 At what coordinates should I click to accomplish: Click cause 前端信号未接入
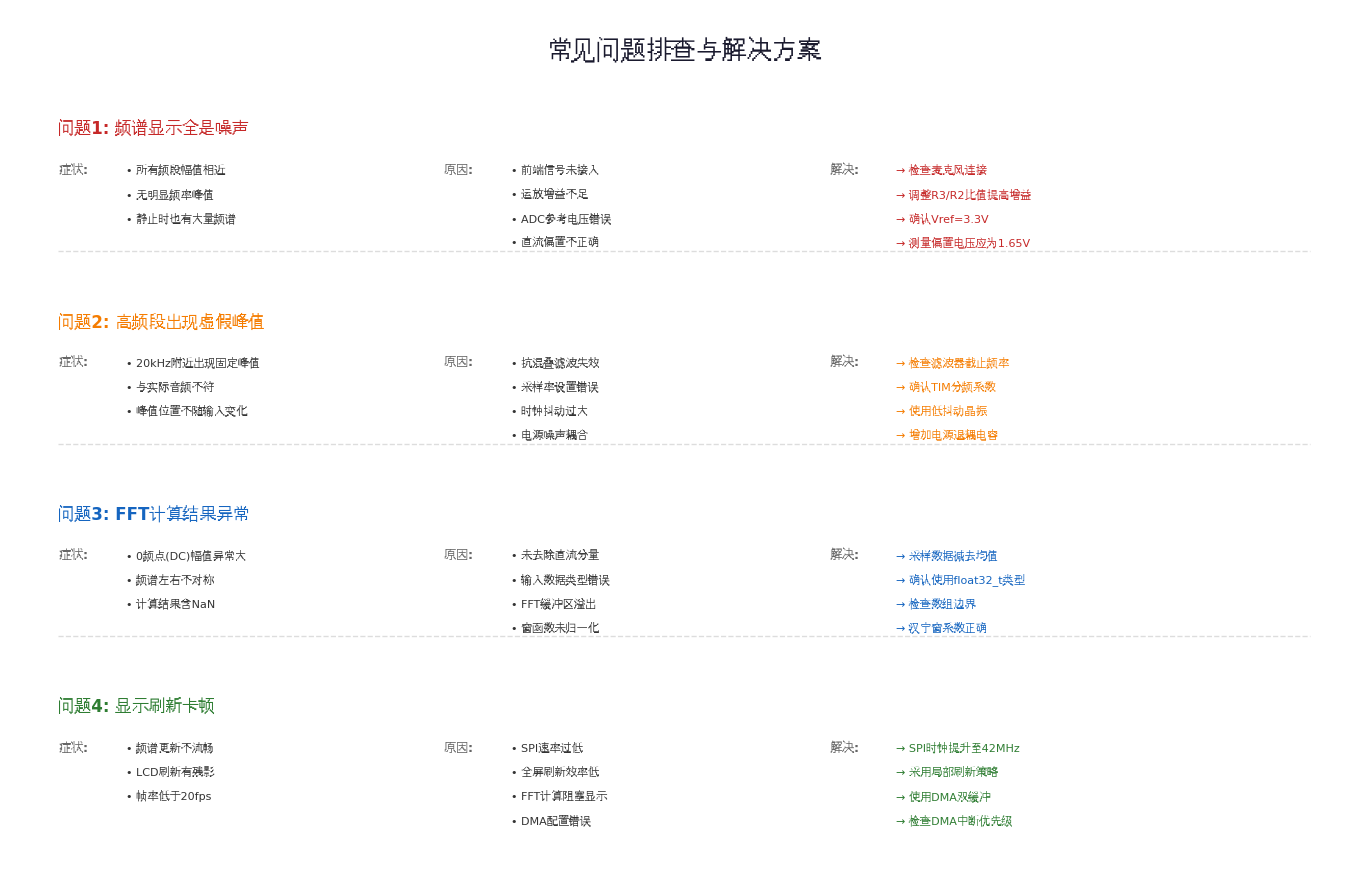tap(560, 170)
